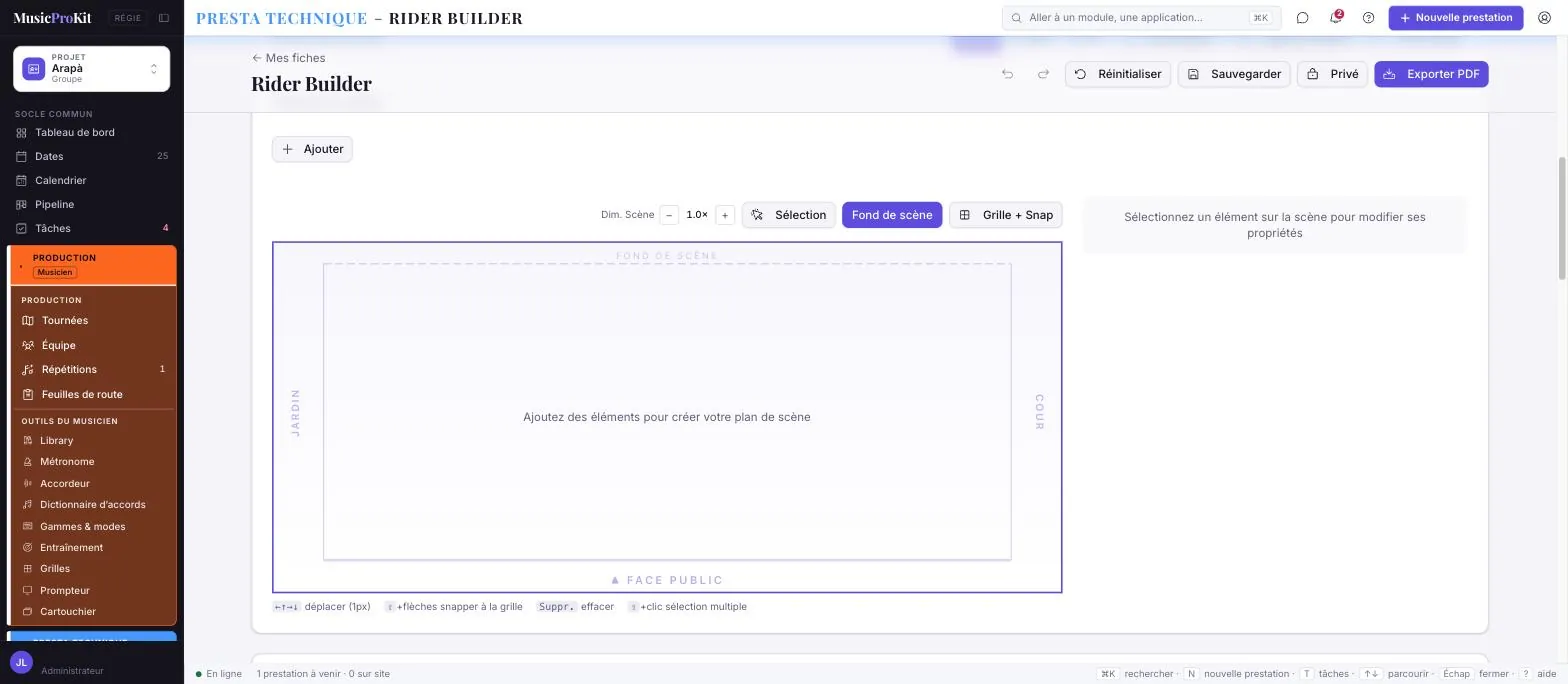Click the Dates calendar icon
Screen dimensions: 1568x684
pos(21,157)
